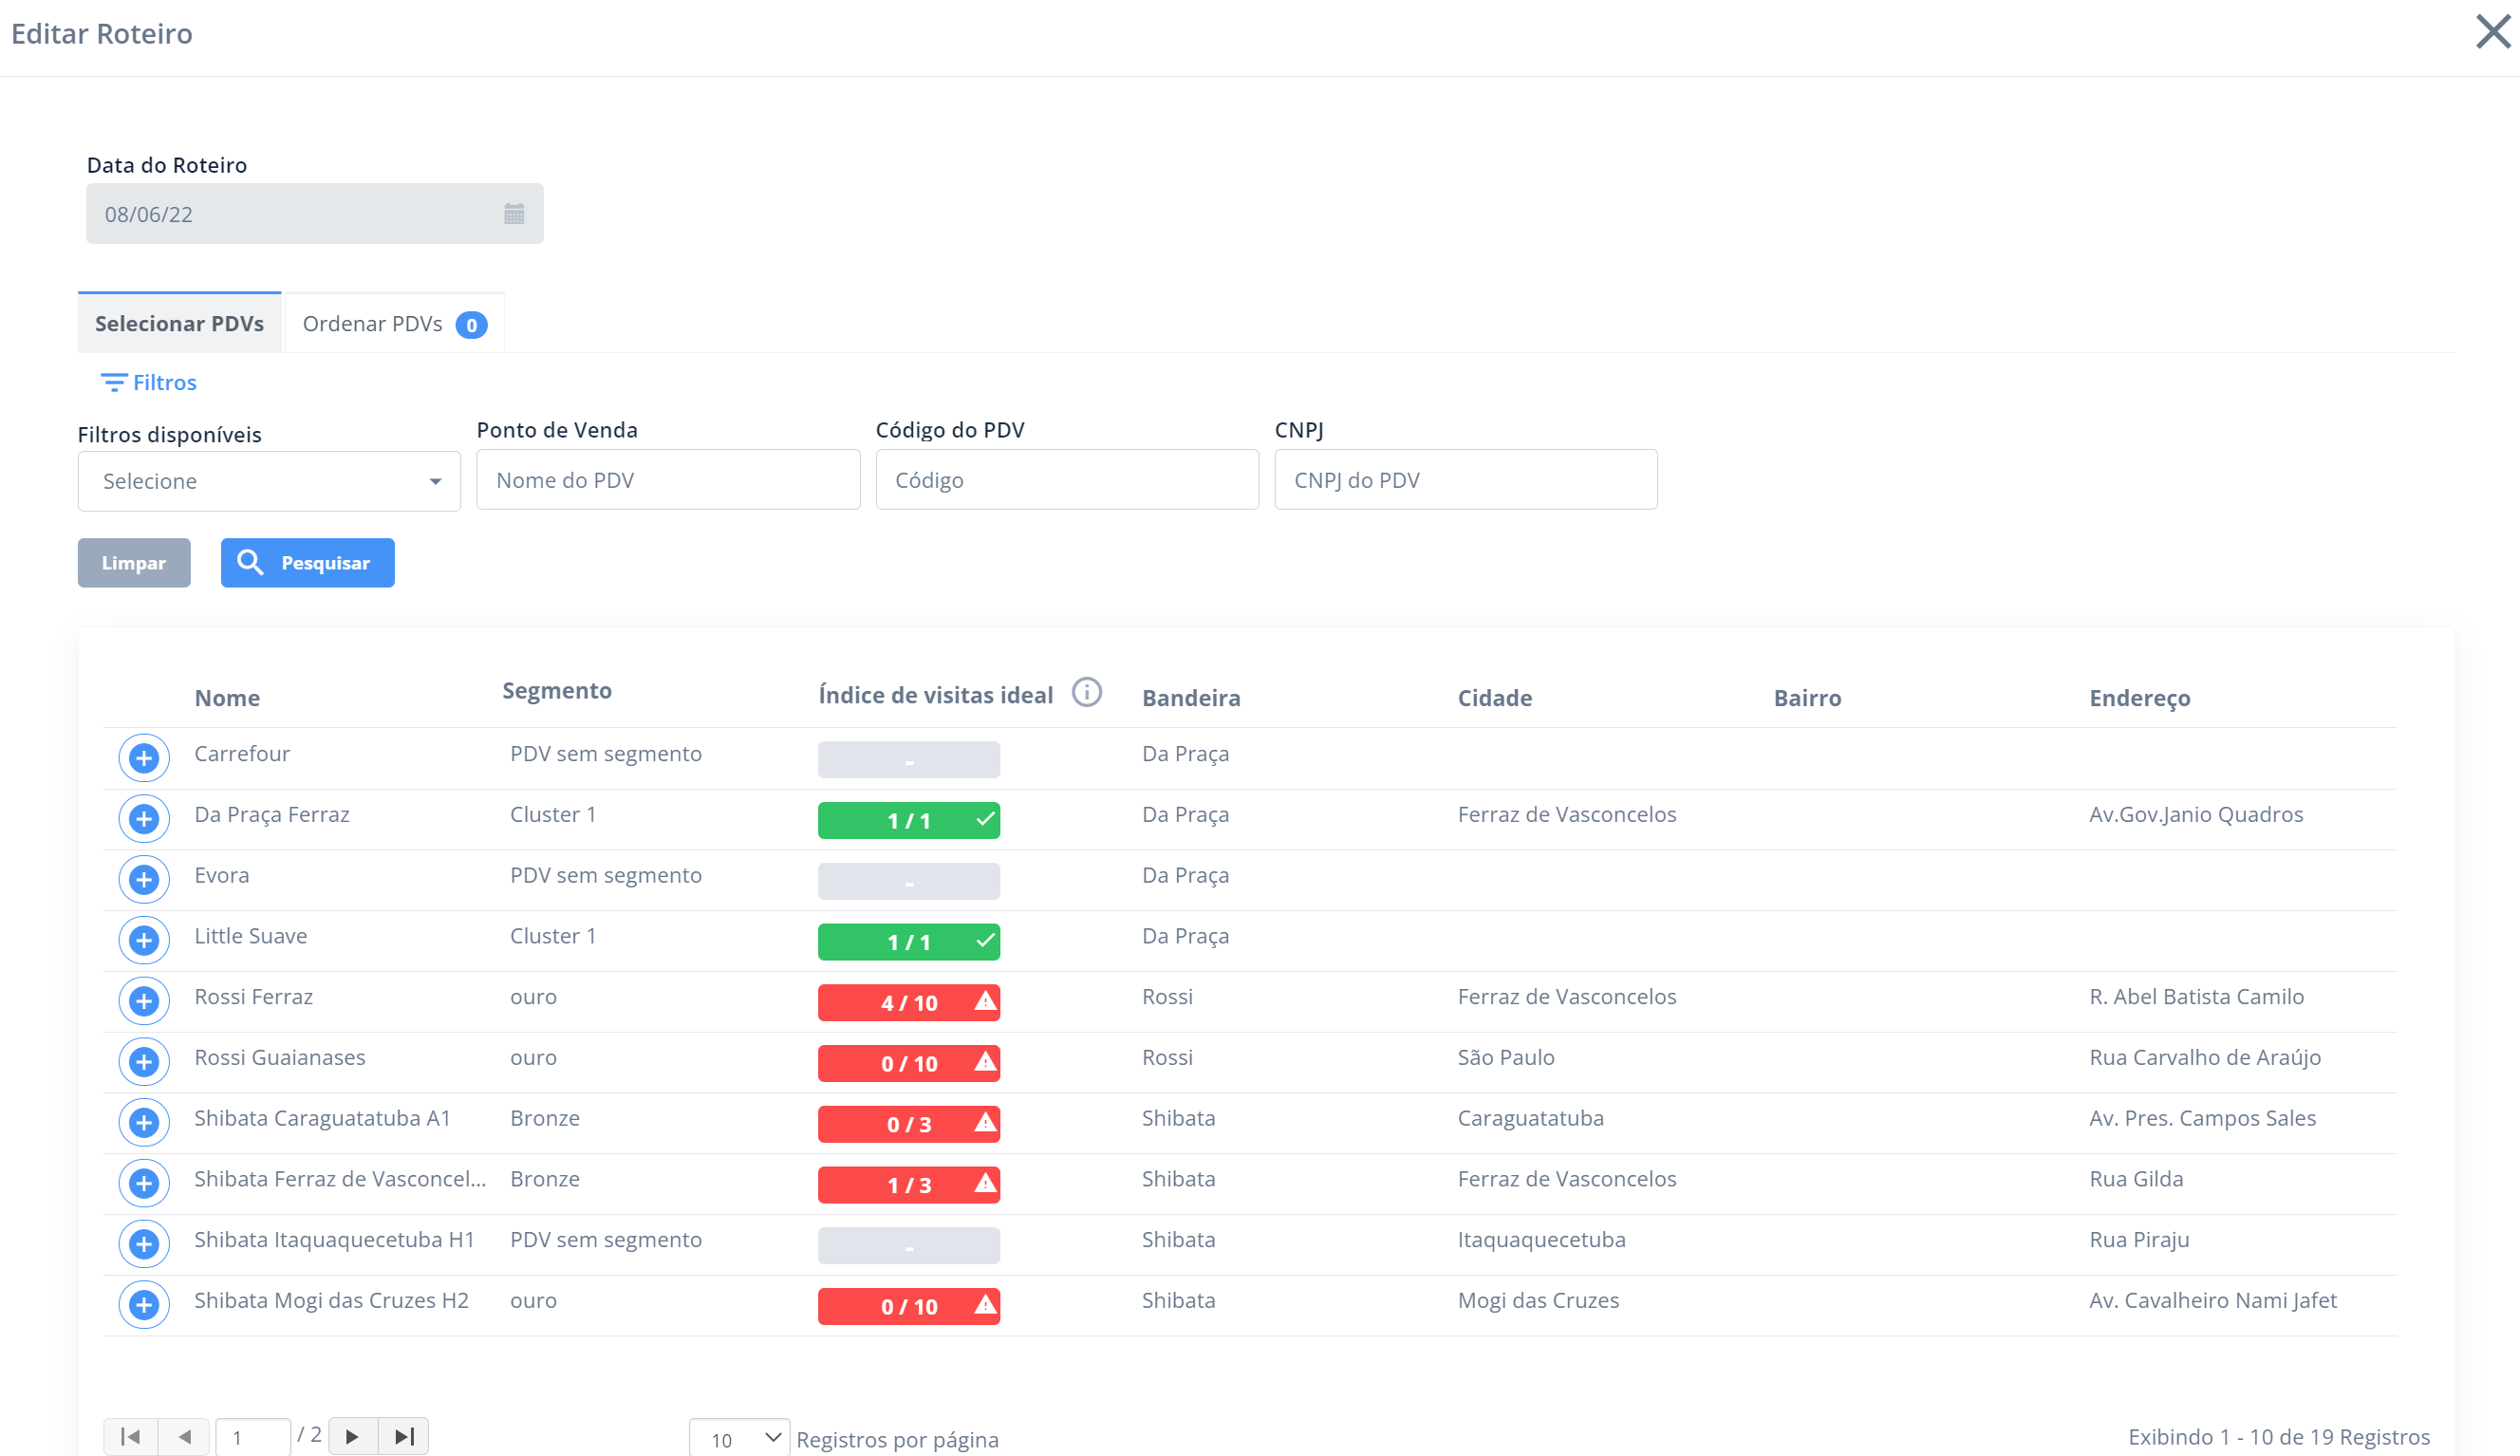
Task: Add Shibata Mogi das Cruzes H2
Action: (144, 1305)
